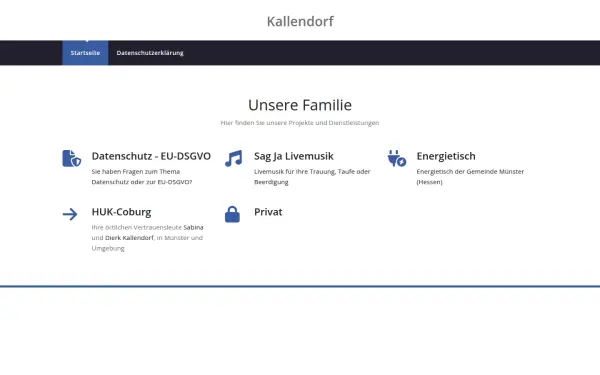Click the HUK-Coburg arrow icon
This screenshot has height=375, width=600.
pos(70,214)
